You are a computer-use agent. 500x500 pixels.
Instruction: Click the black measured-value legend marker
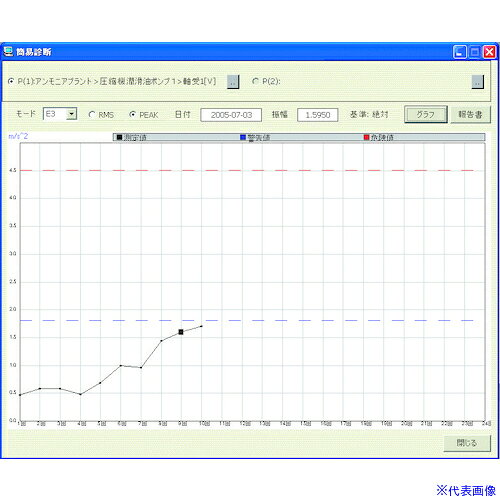point(119,137)
